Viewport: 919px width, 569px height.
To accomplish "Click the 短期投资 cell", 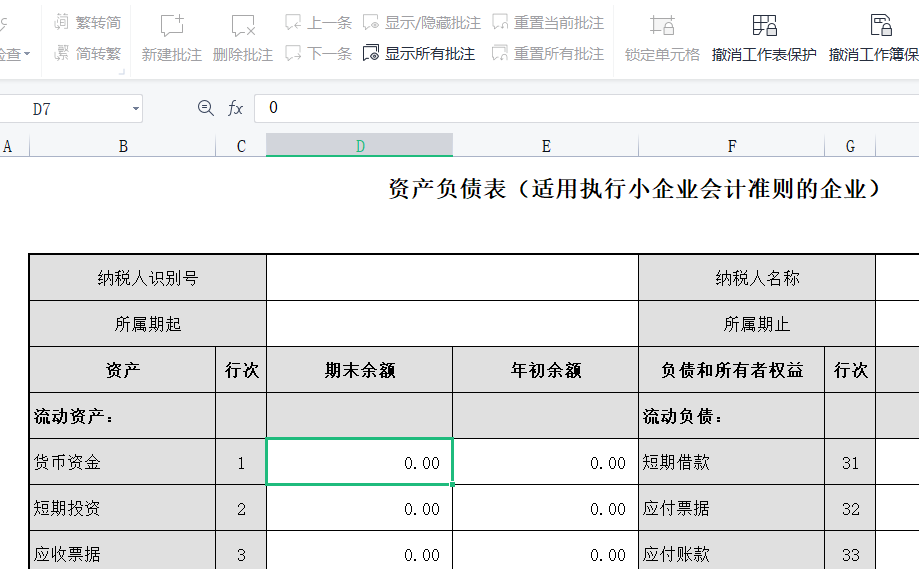I will pos(122,508).
